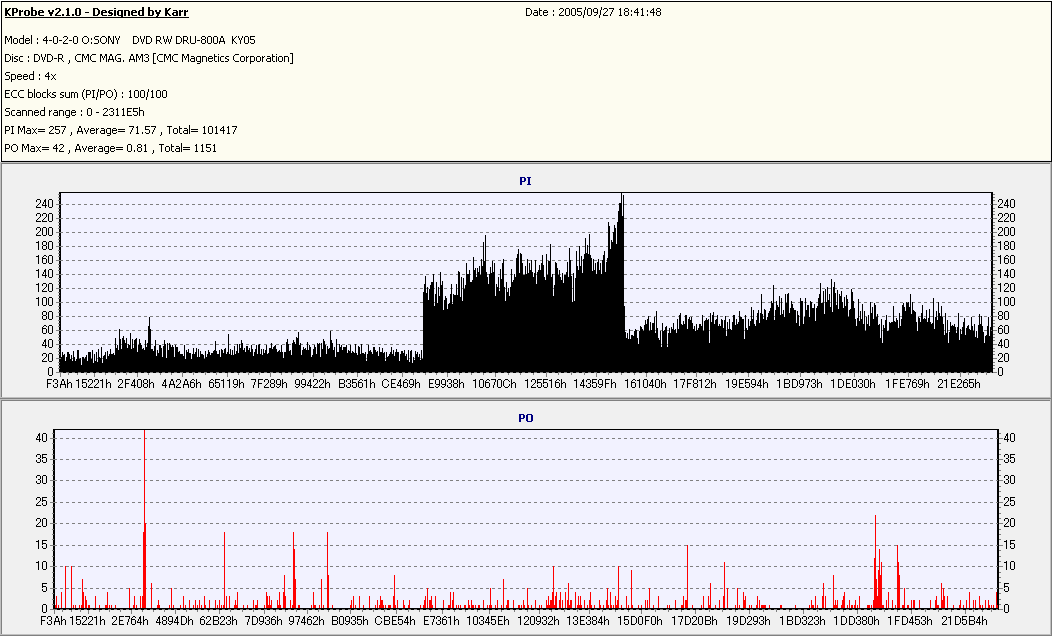Click the 'PO Max= 42' statistics line
Screen dimensions: 1052x636
pos(111,148)
